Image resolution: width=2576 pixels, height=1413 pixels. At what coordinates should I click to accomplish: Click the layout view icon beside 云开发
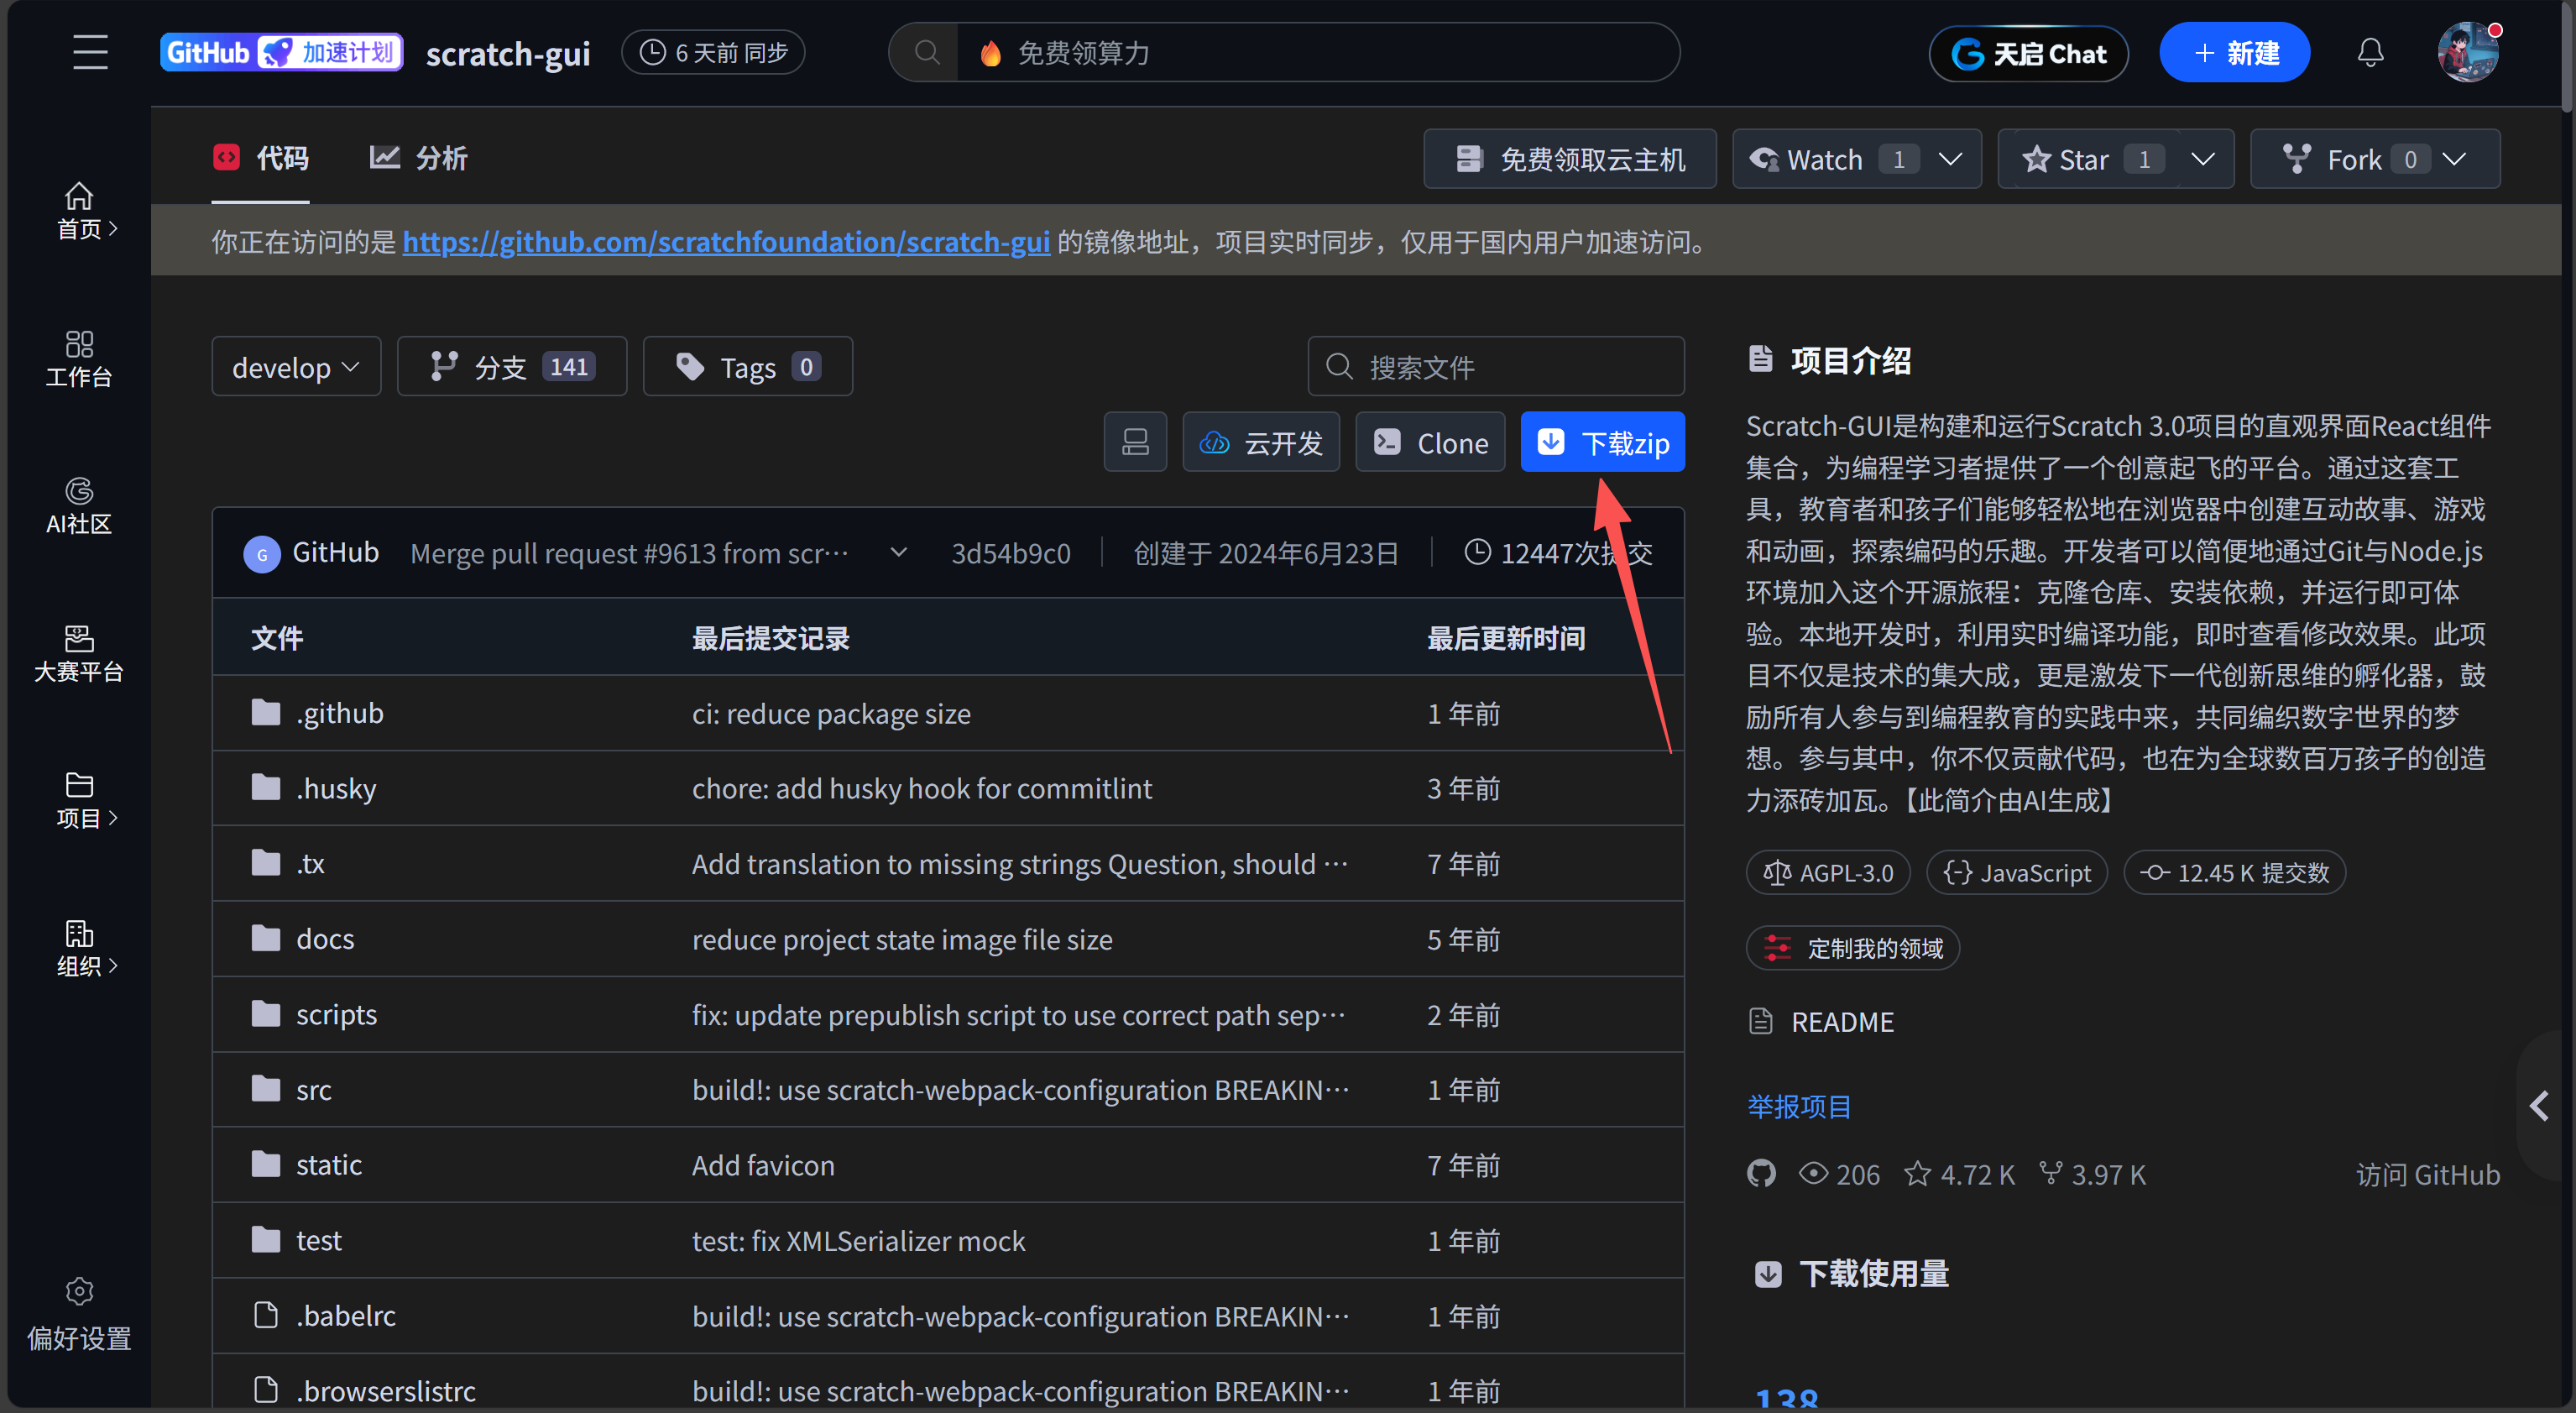pyautogui.click(x=1135, y=442)
